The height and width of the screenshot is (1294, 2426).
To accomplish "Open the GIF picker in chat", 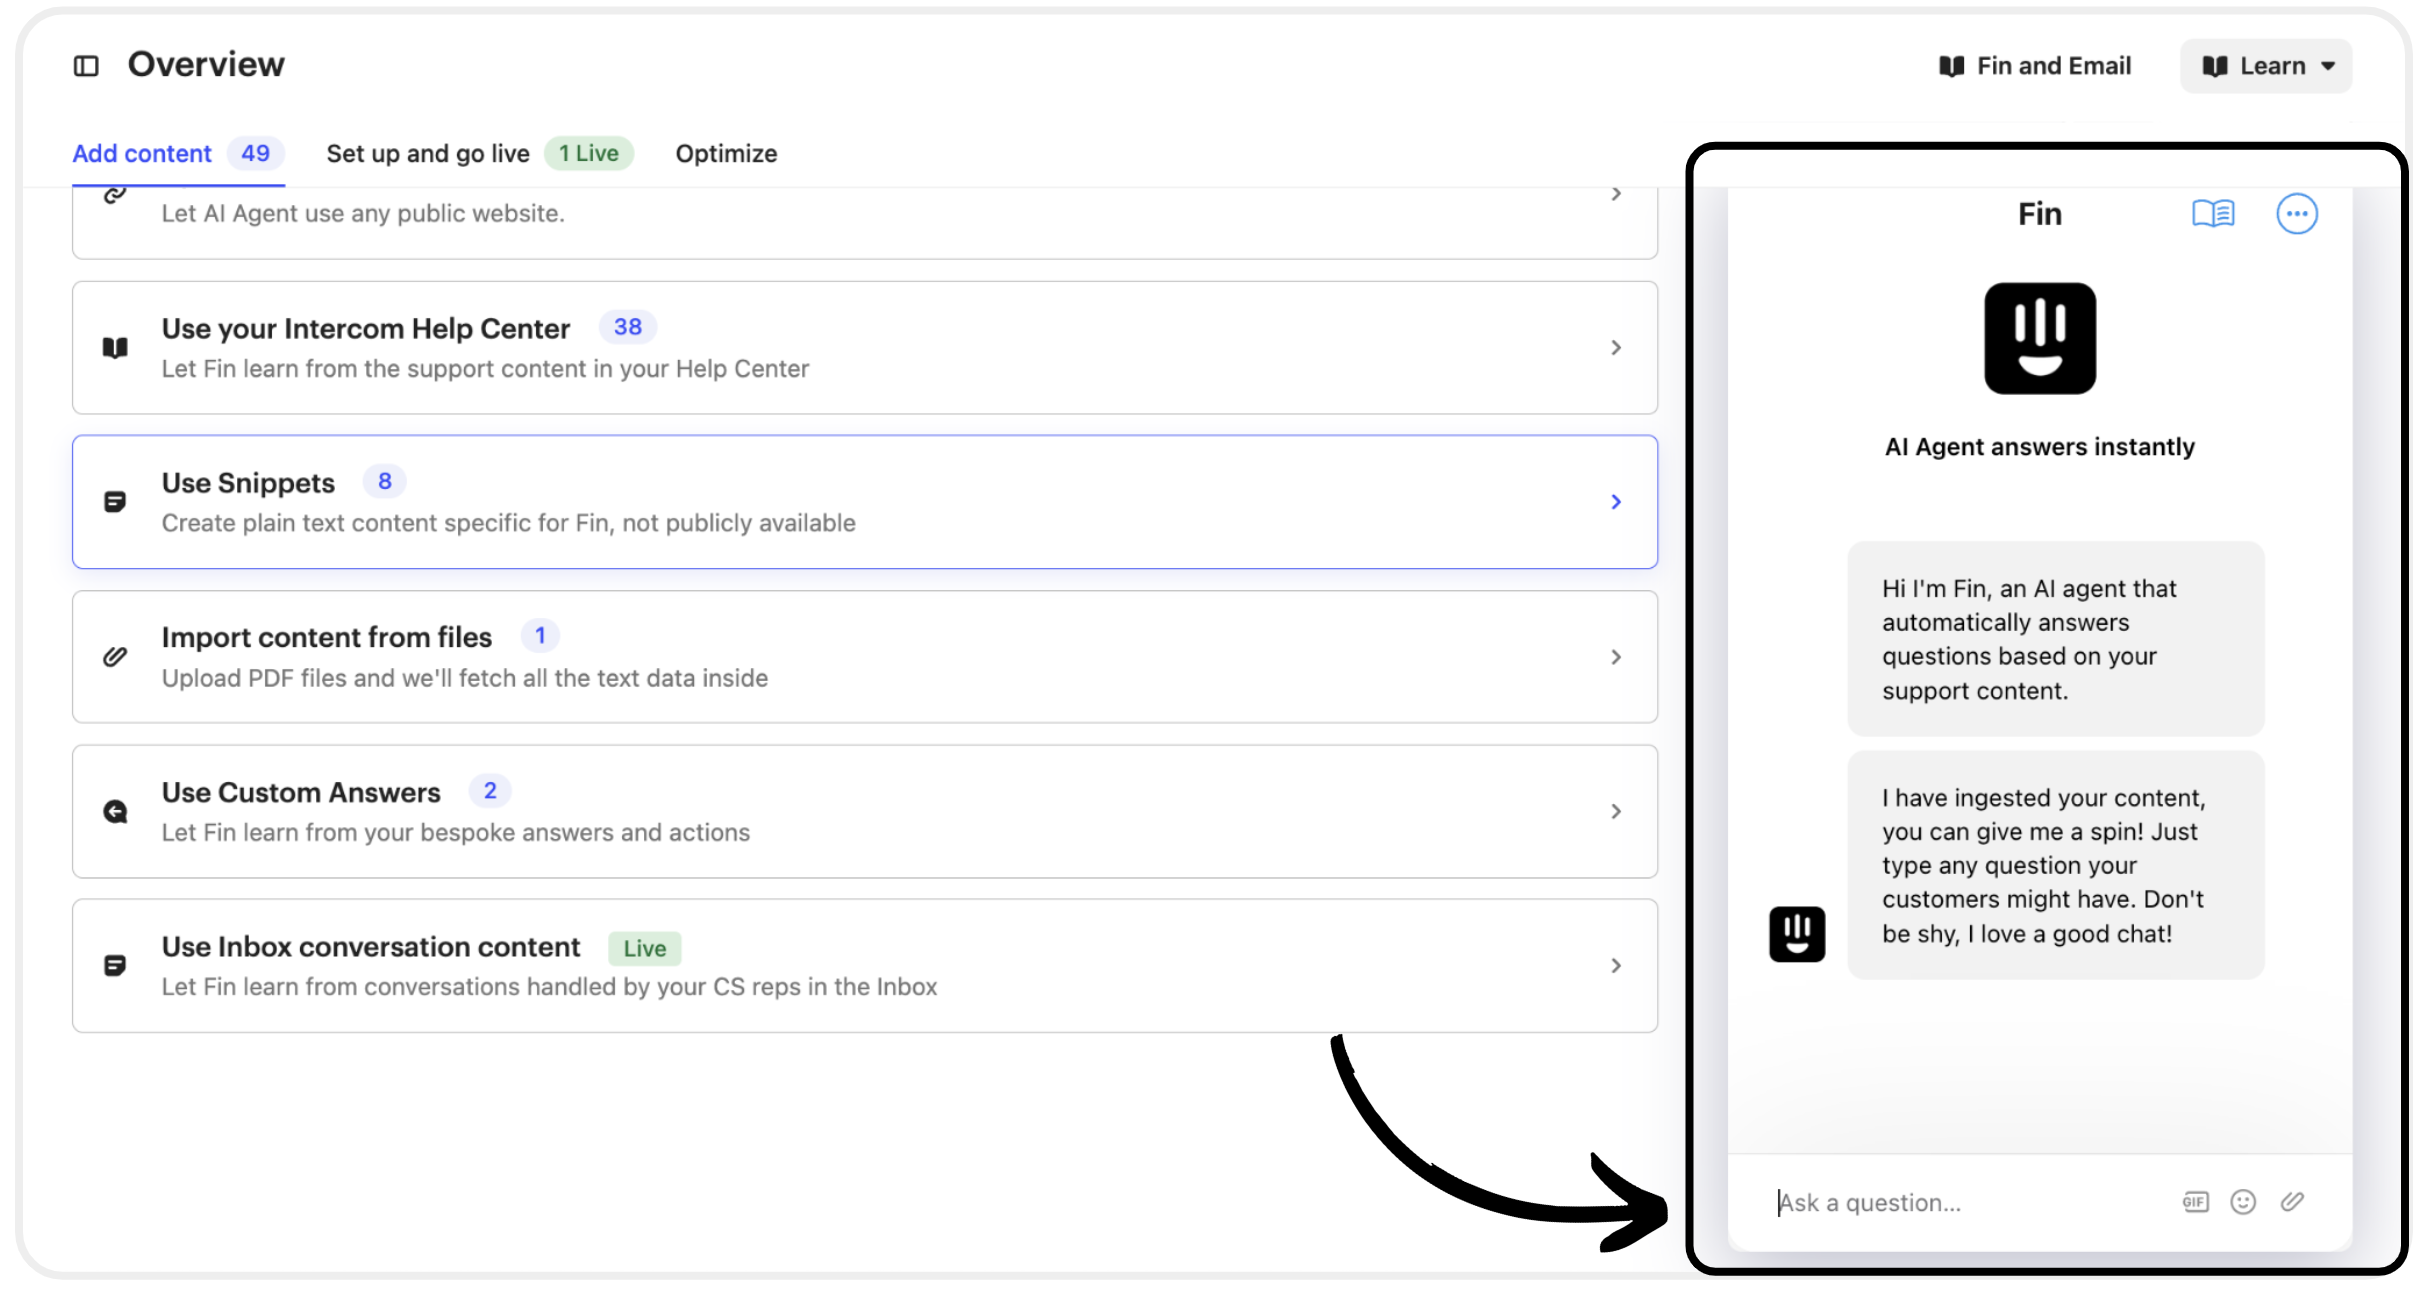I will click(2195, 1202).
